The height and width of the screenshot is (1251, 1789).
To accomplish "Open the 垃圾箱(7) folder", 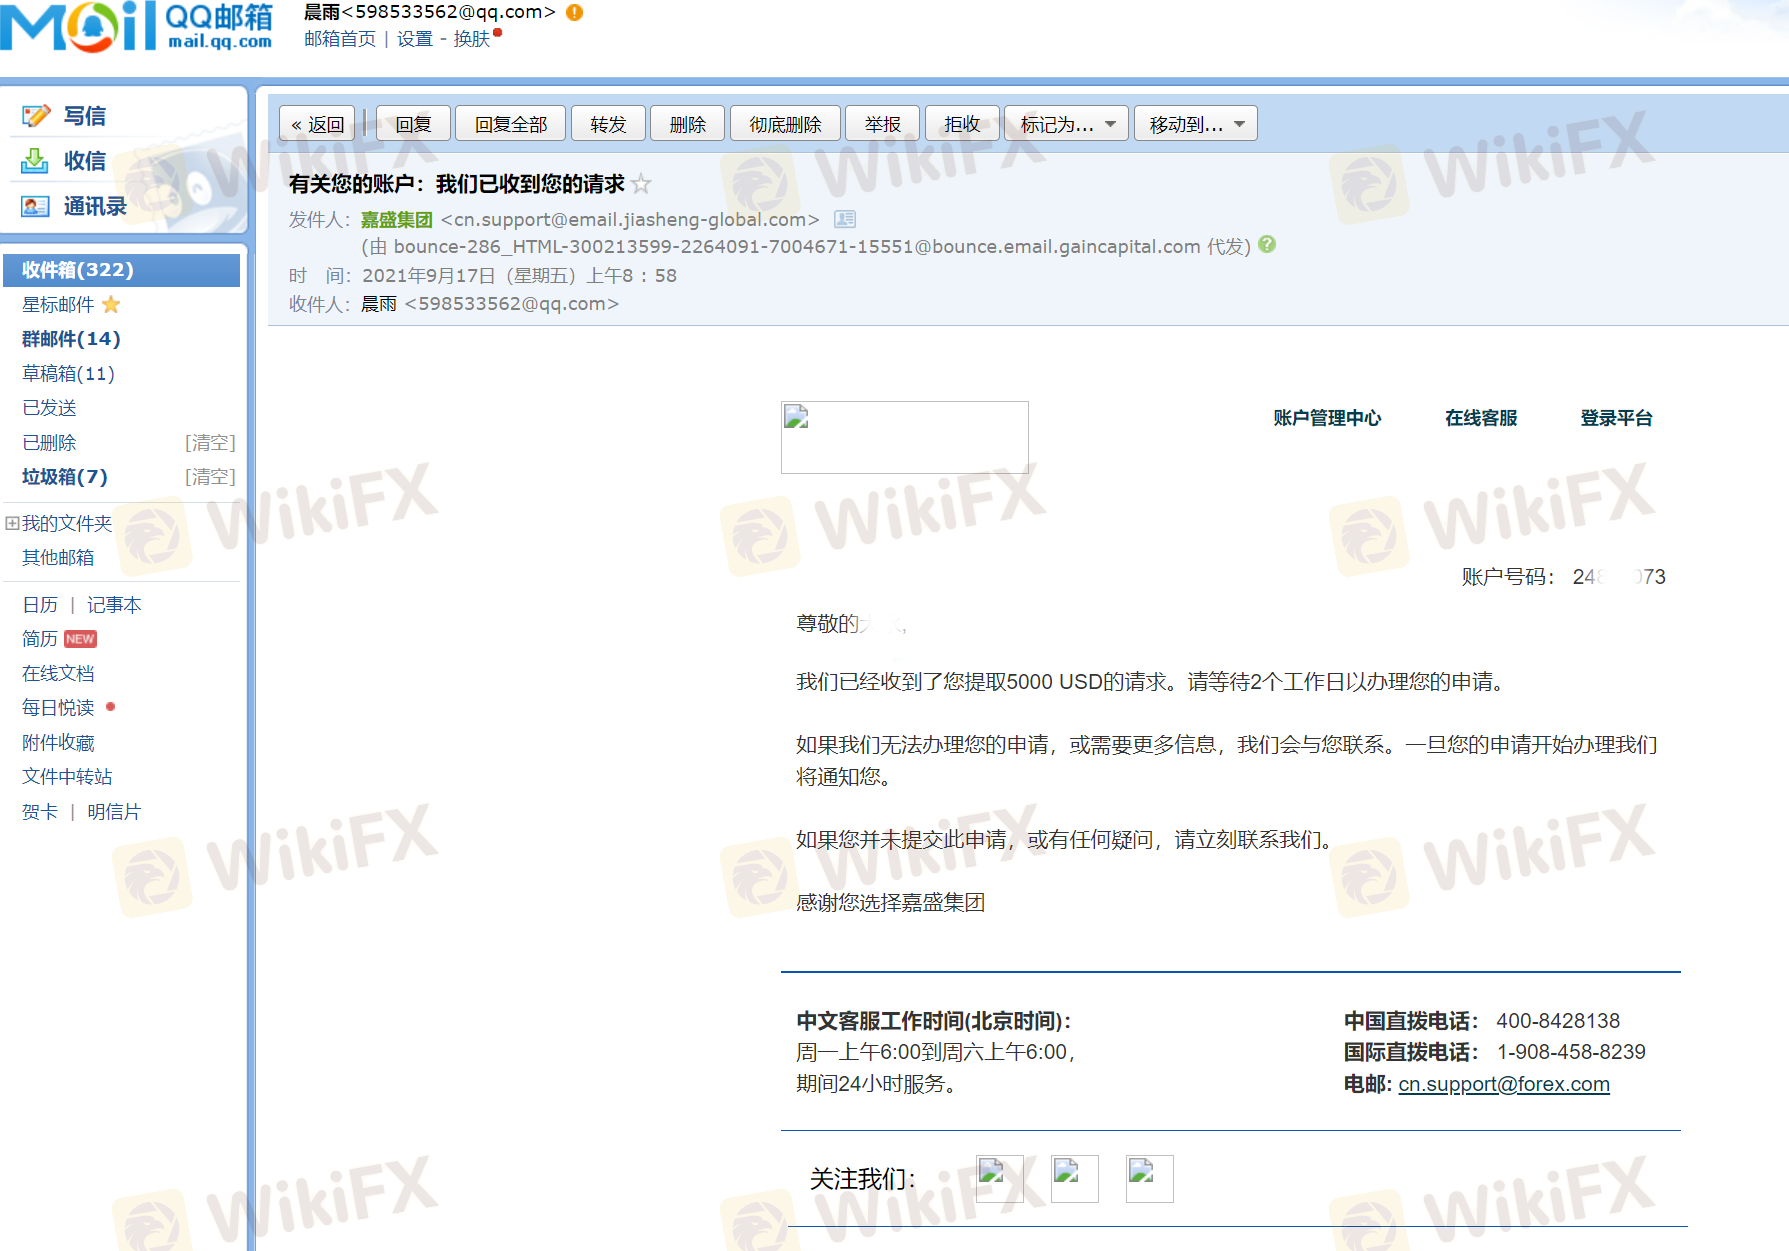I will click(x=65, y=477).
